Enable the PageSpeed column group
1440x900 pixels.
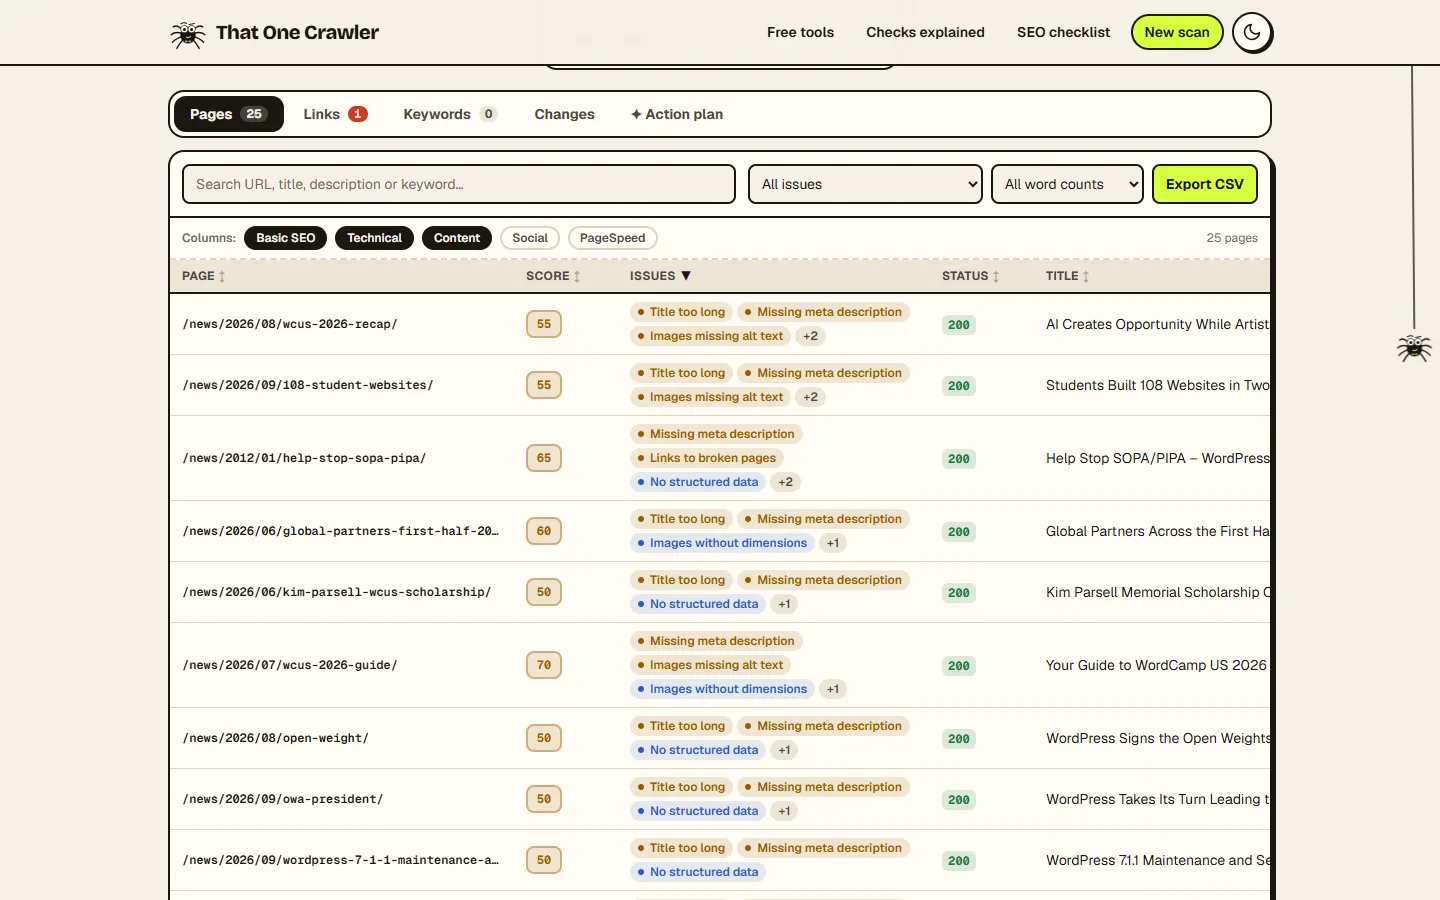[x=613, y=238]
